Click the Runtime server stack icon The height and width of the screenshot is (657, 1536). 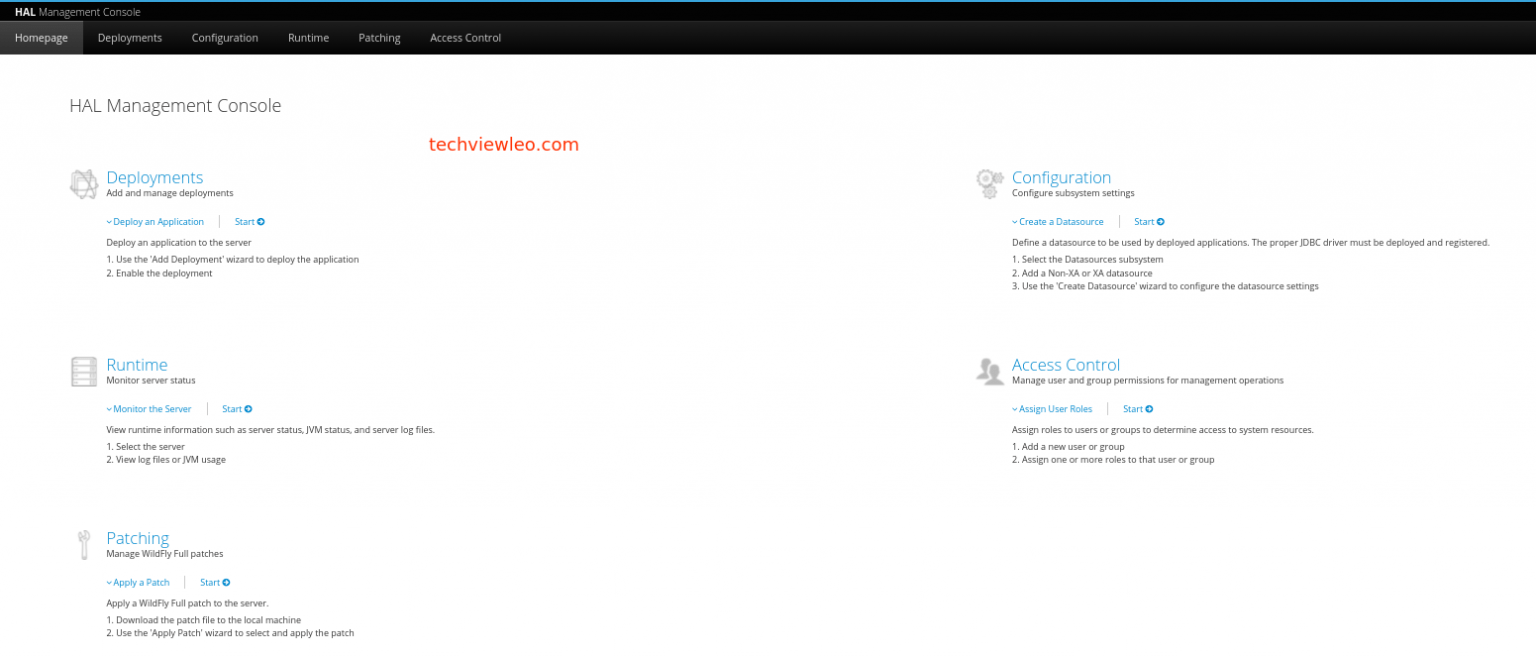(84, 371)
